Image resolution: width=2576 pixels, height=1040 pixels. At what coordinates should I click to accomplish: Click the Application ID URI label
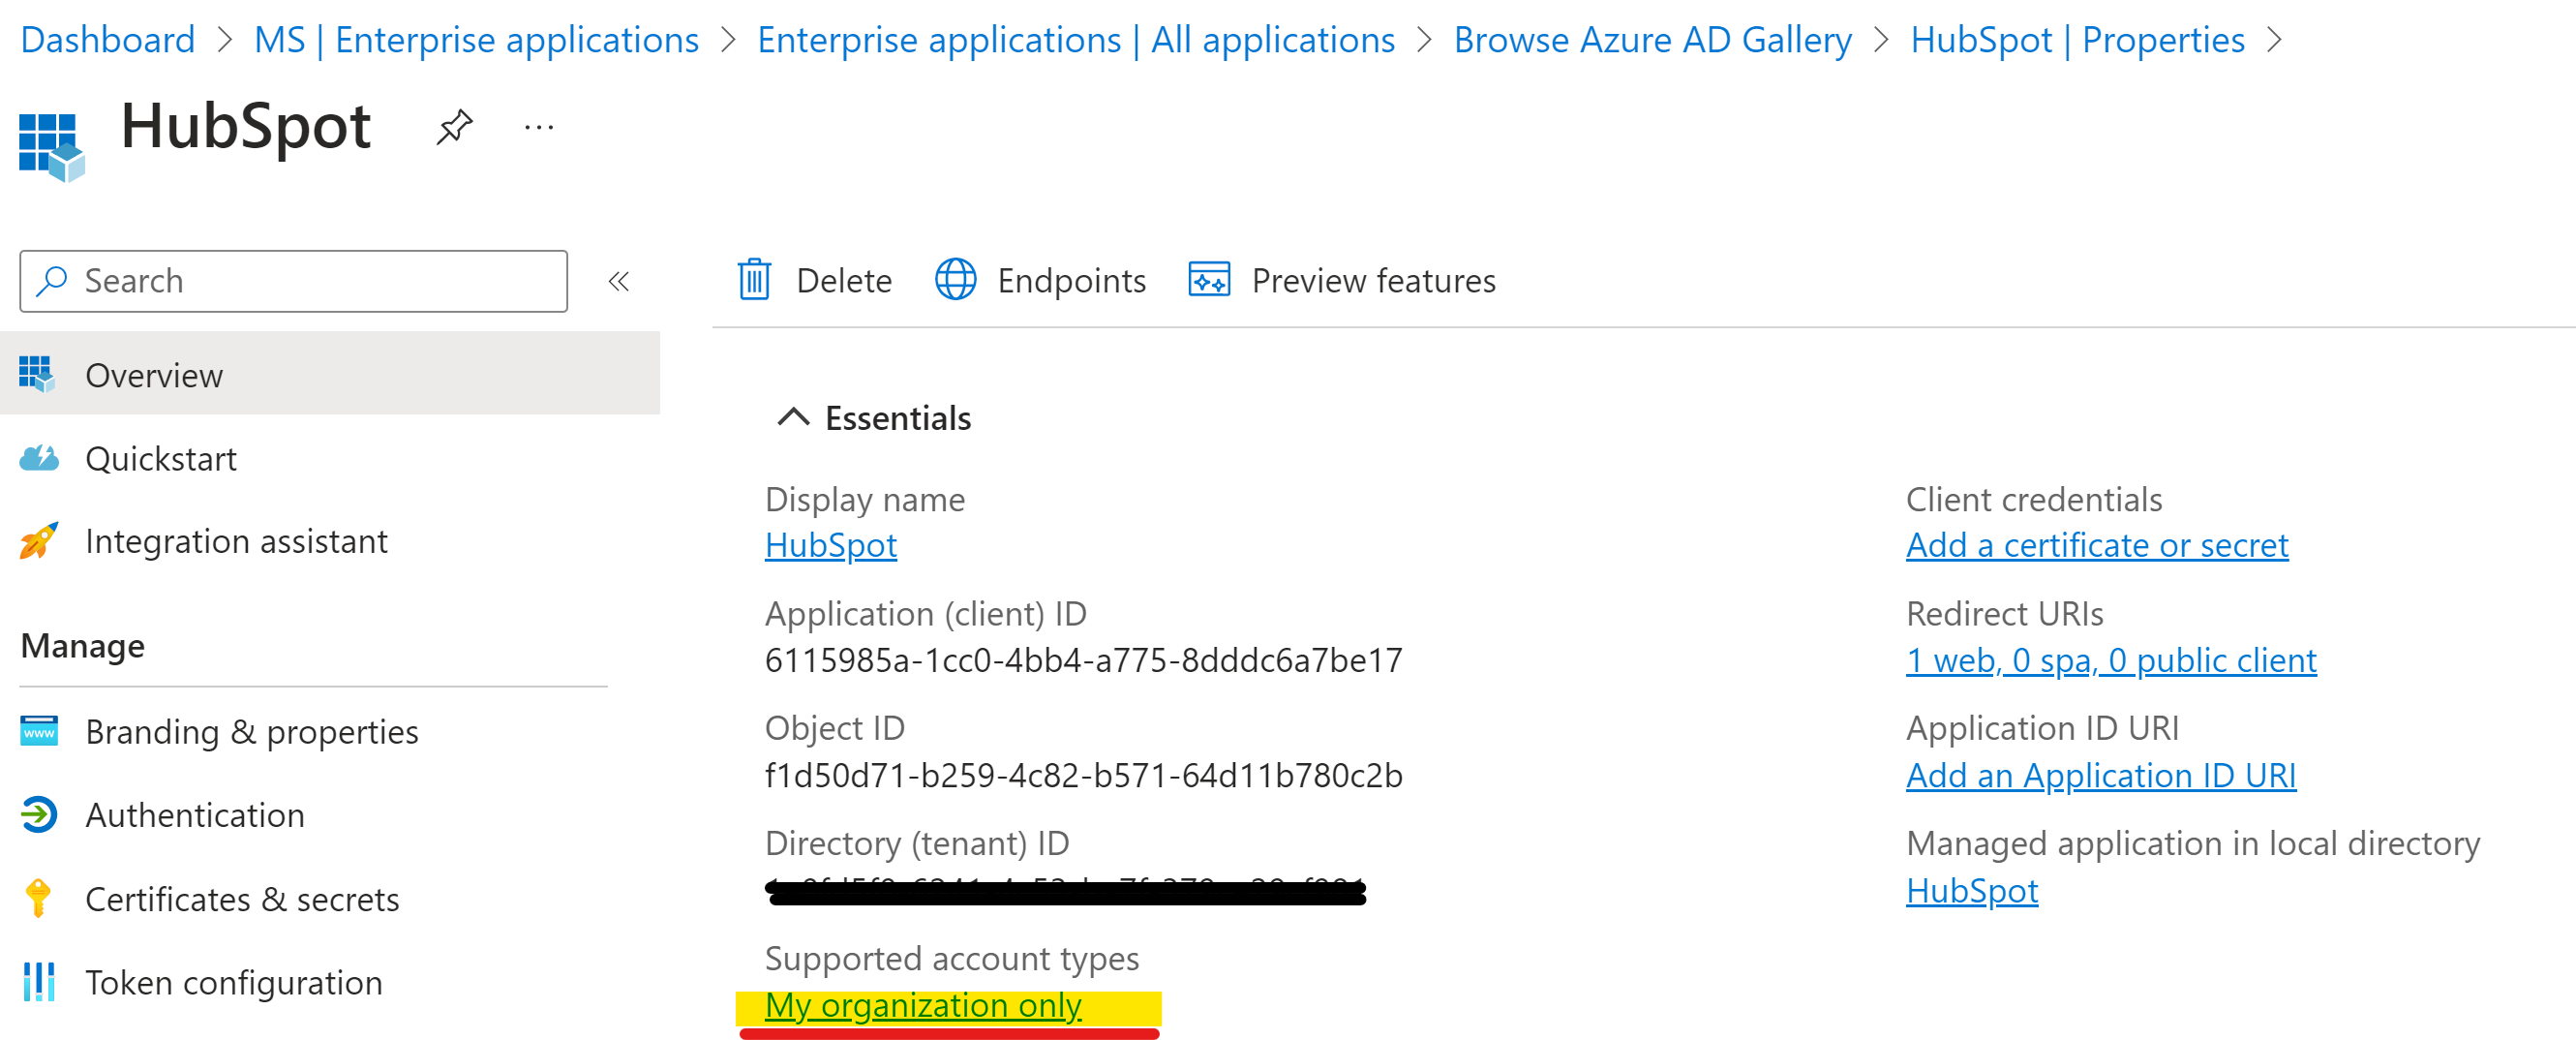pyautogui.click(x=2042, y=728)
